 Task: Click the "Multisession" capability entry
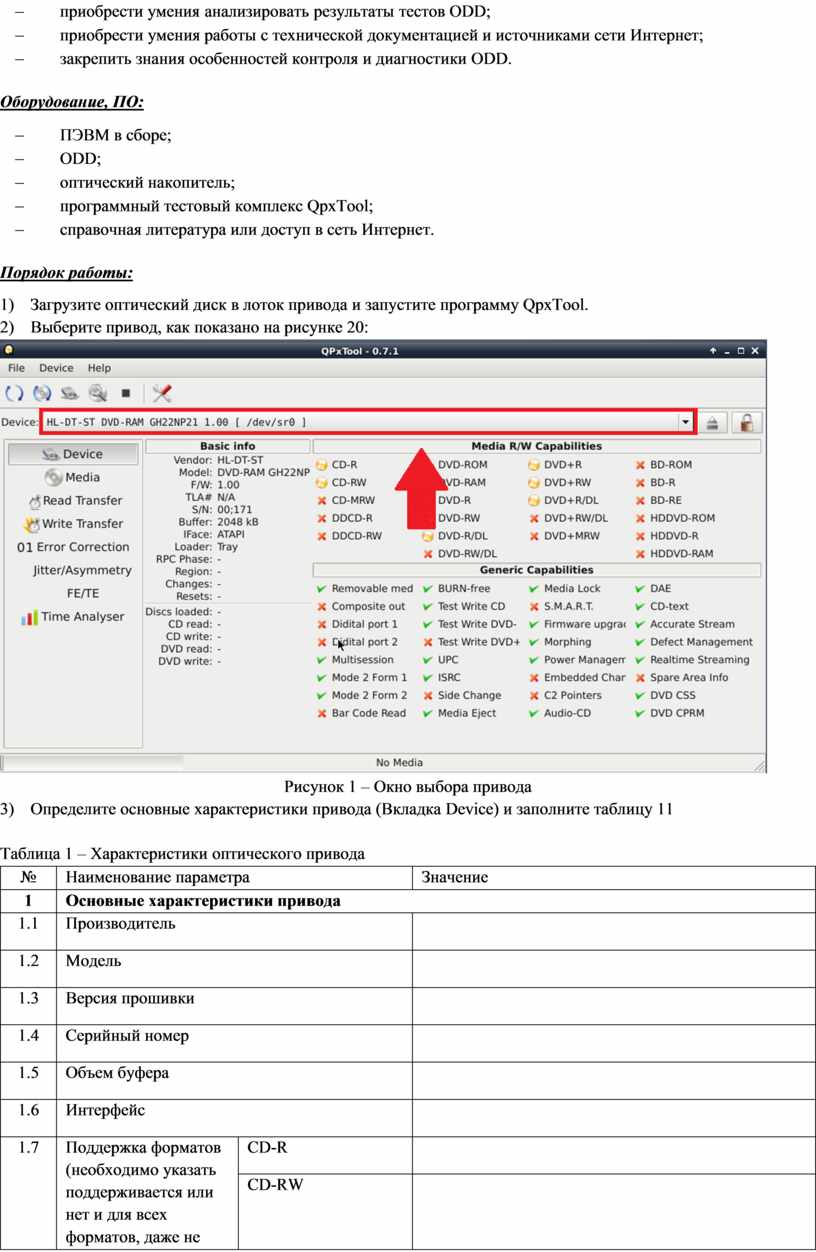click(x=354, y=660)
